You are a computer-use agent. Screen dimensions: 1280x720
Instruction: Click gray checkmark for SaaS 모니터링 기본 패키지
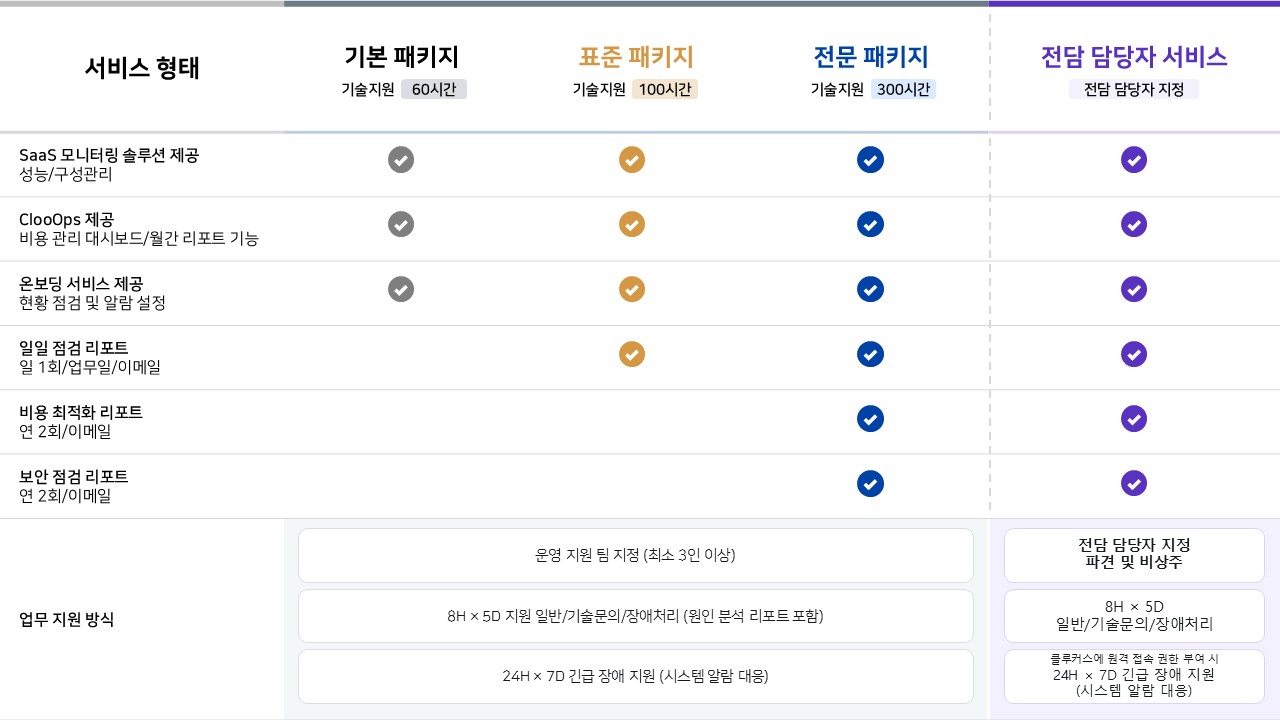(401, 160)
